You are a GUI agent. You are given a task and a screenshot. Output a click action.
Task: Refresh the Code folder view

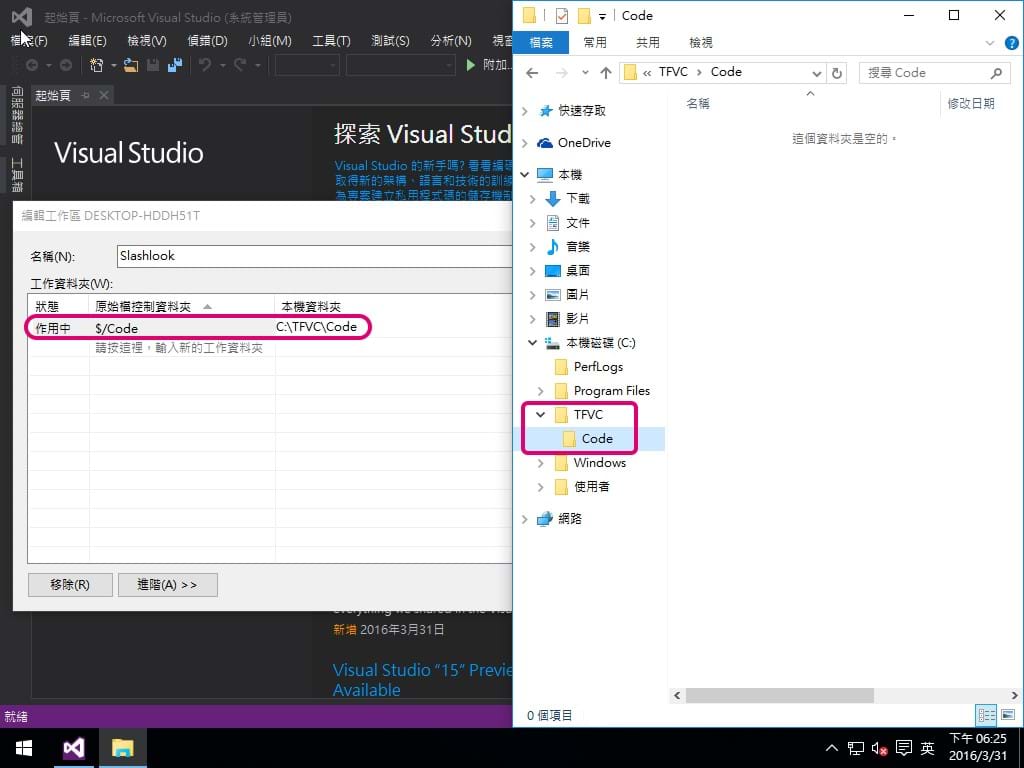tap(837, 73)
